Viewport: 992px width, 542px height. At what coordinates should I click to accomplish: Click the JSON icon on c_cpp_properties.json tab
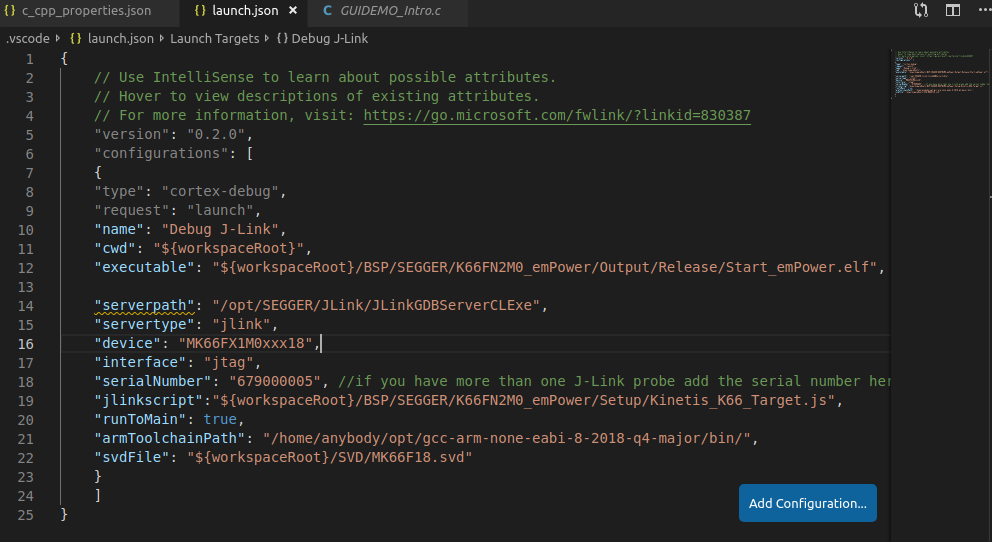(10, 11)
